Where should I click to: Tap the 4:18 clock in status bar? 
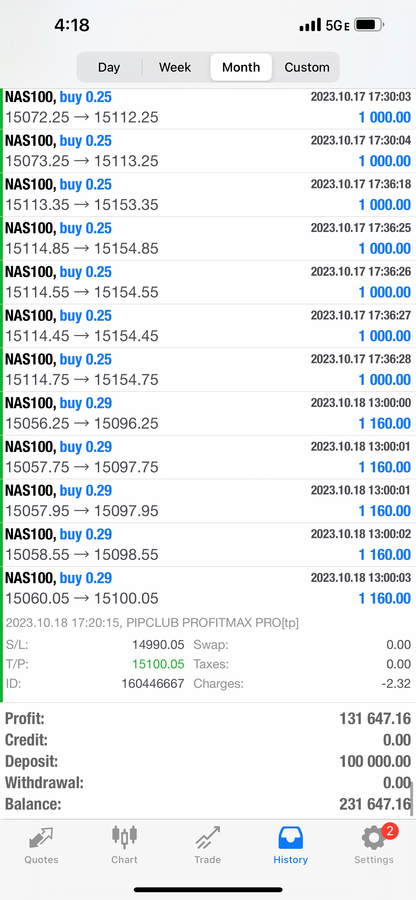click(72, 25)
